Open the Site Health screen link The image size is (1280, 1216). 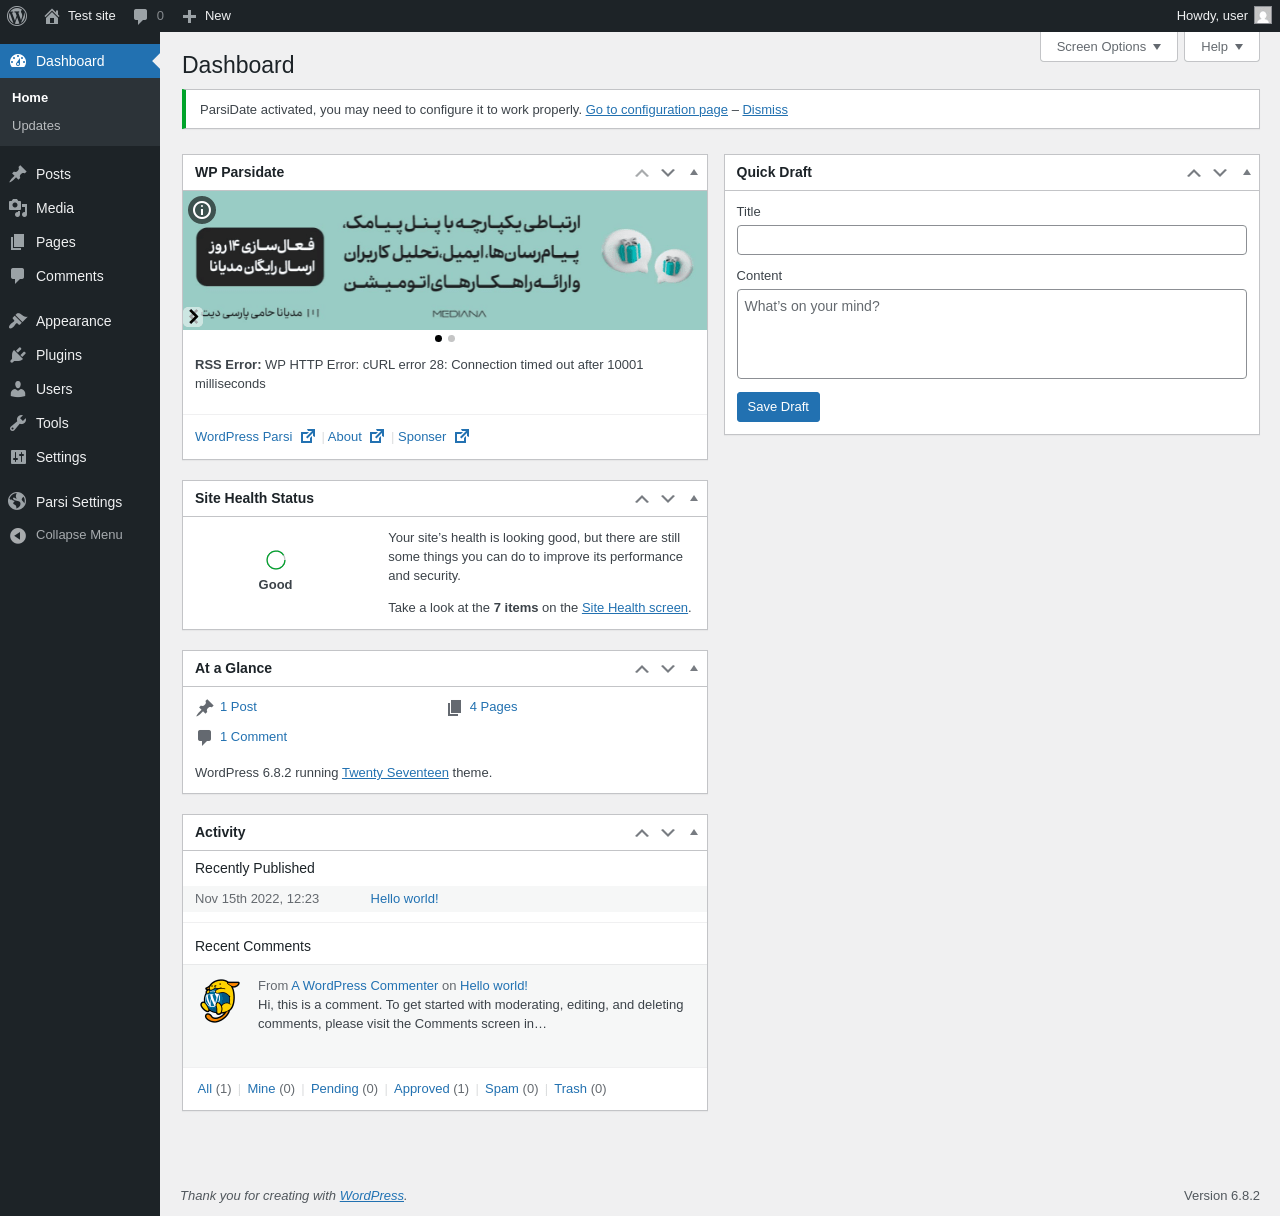[x=635, y=608]
